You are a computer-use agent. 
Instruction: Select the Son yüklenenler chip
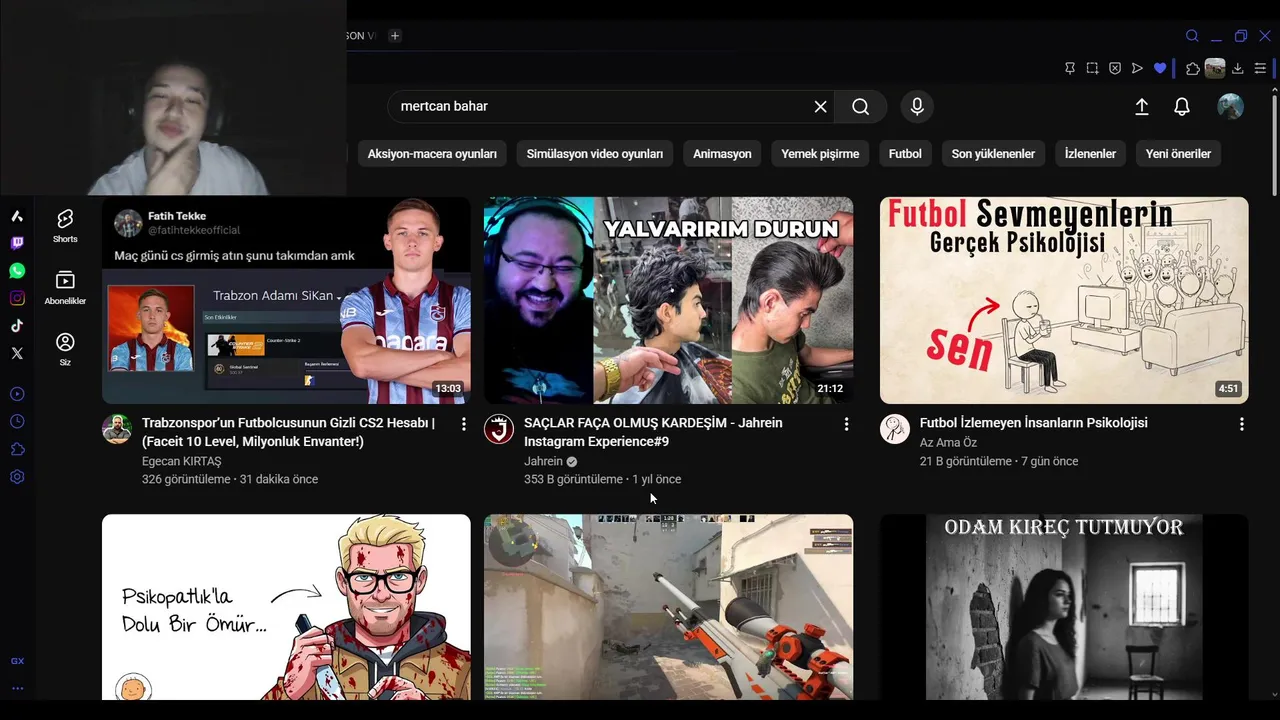(x=993, y=154)
